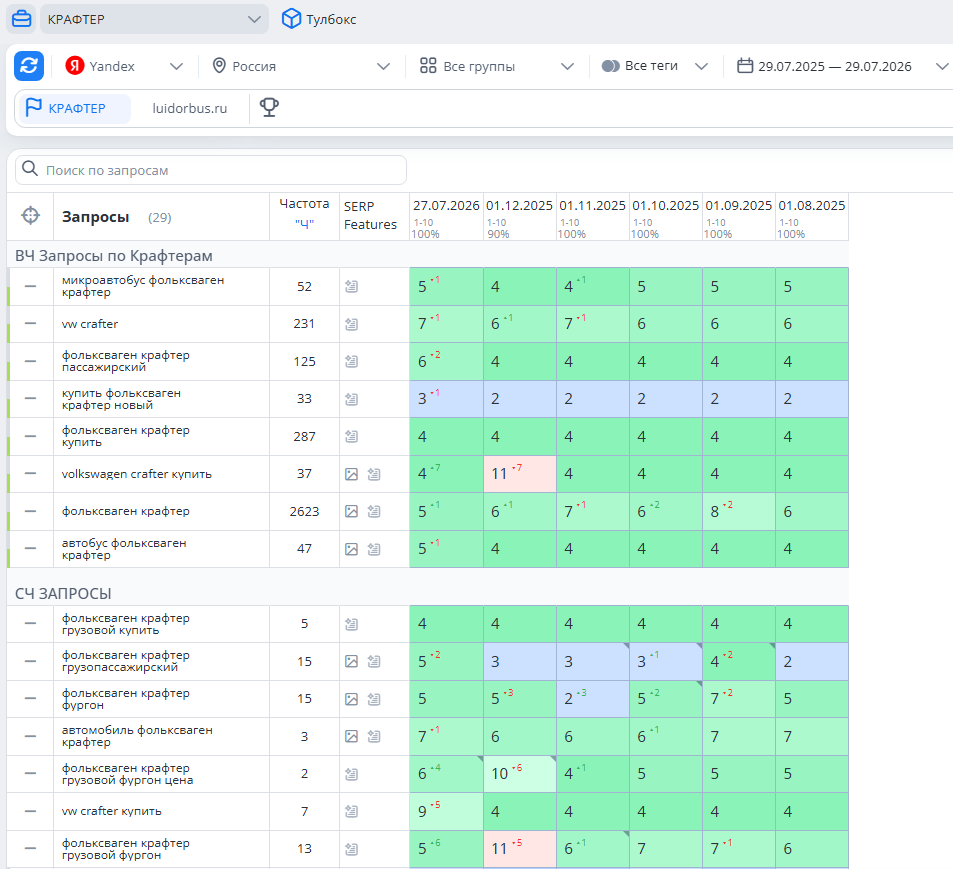
Task: Click the briefcase project icon
Action: [21, 19]
